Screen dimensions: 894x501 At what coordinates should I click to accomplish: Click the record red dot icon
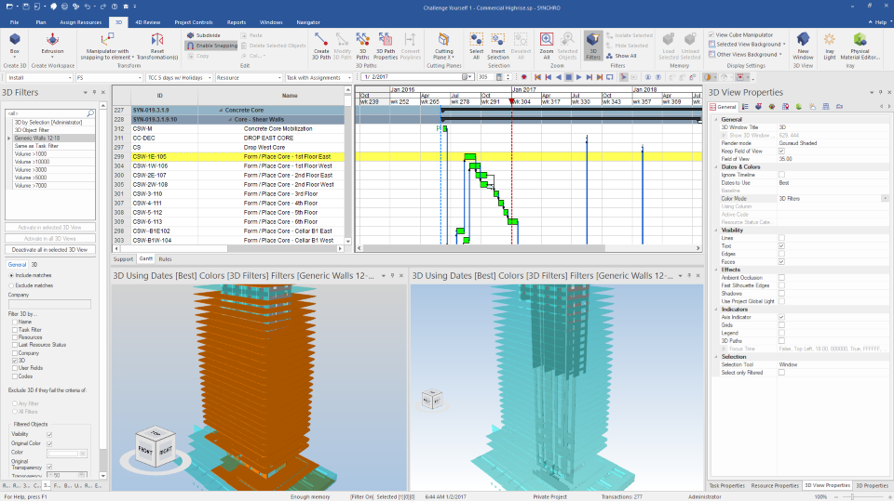(524, 78)
